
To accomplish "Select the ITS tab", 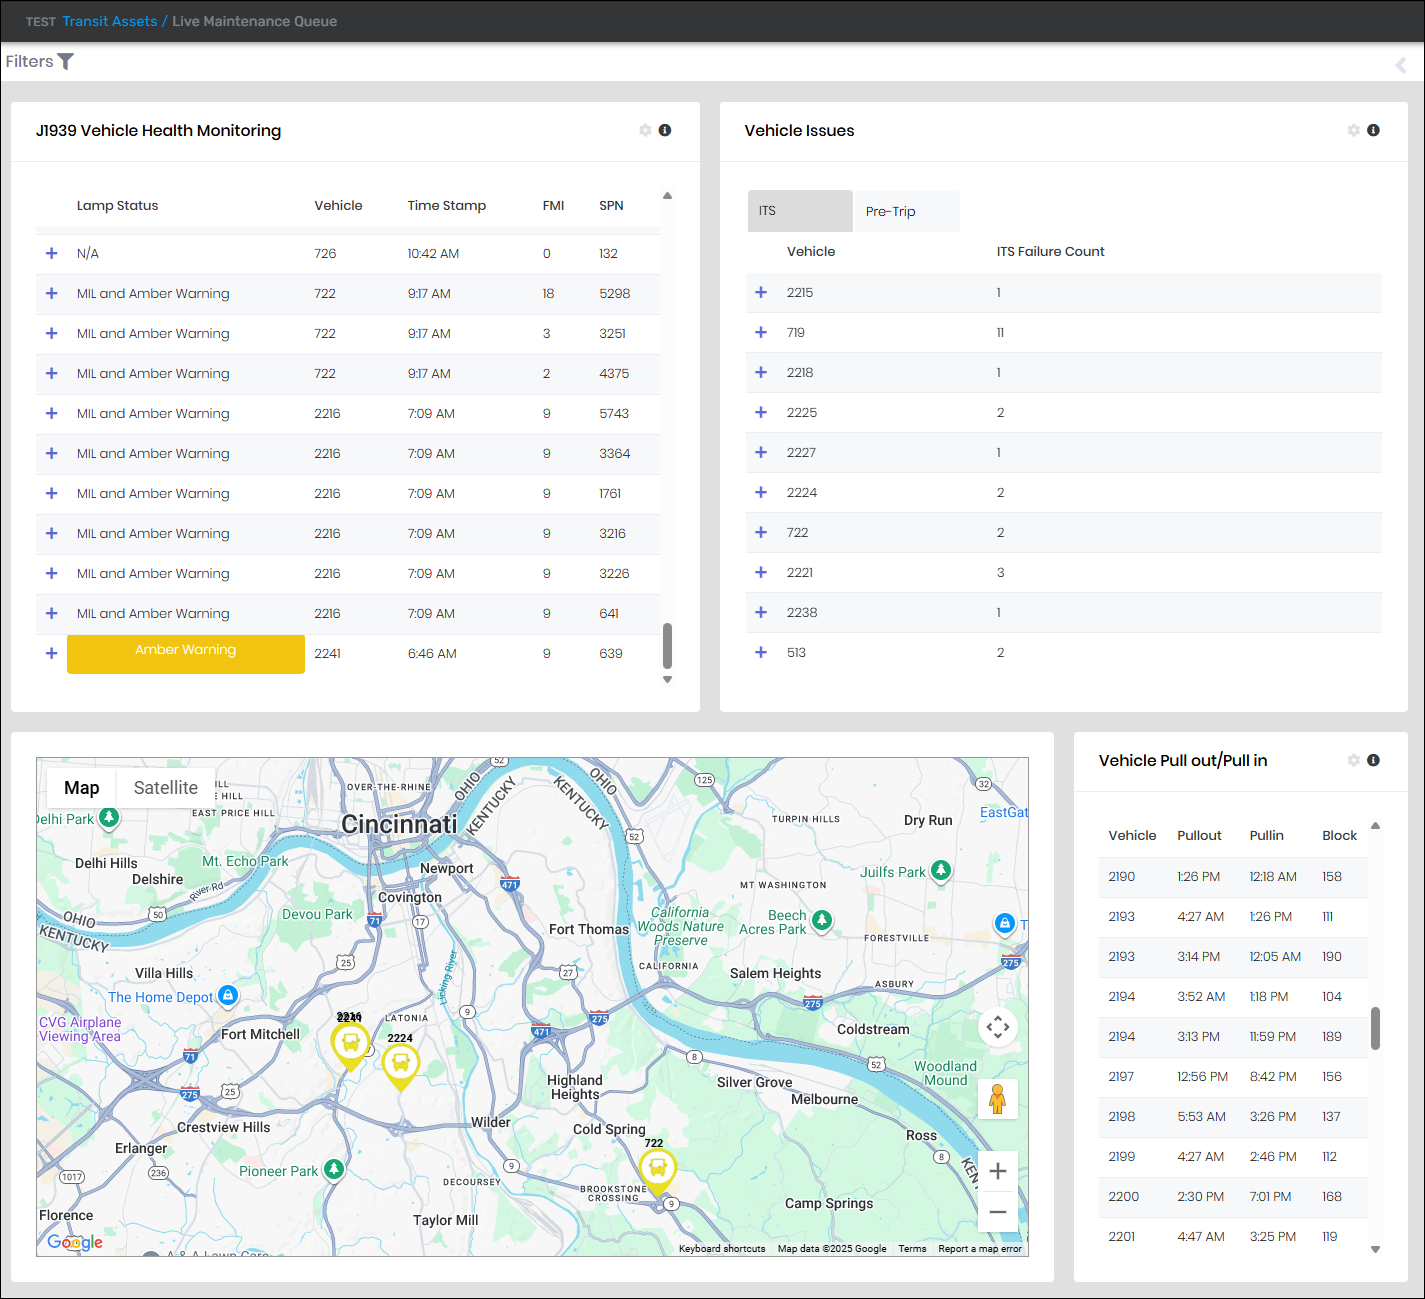I will [799, 211].
